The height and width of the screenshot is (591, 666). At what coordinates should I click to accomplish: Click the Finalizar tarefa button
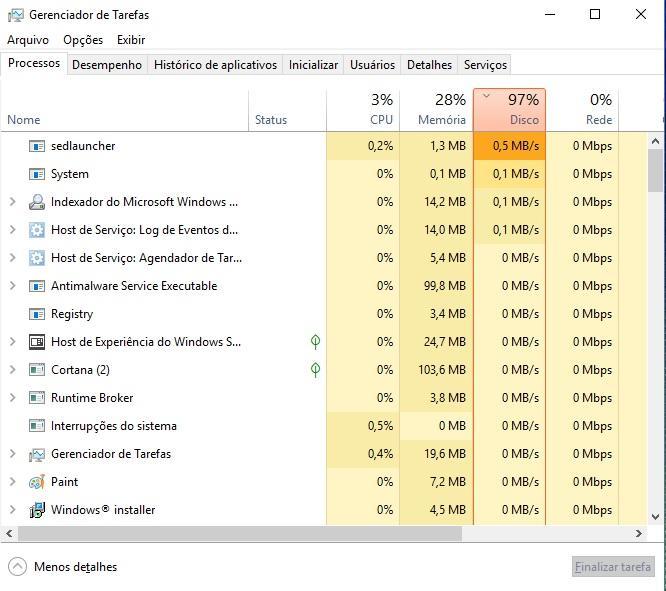(613, 567)
